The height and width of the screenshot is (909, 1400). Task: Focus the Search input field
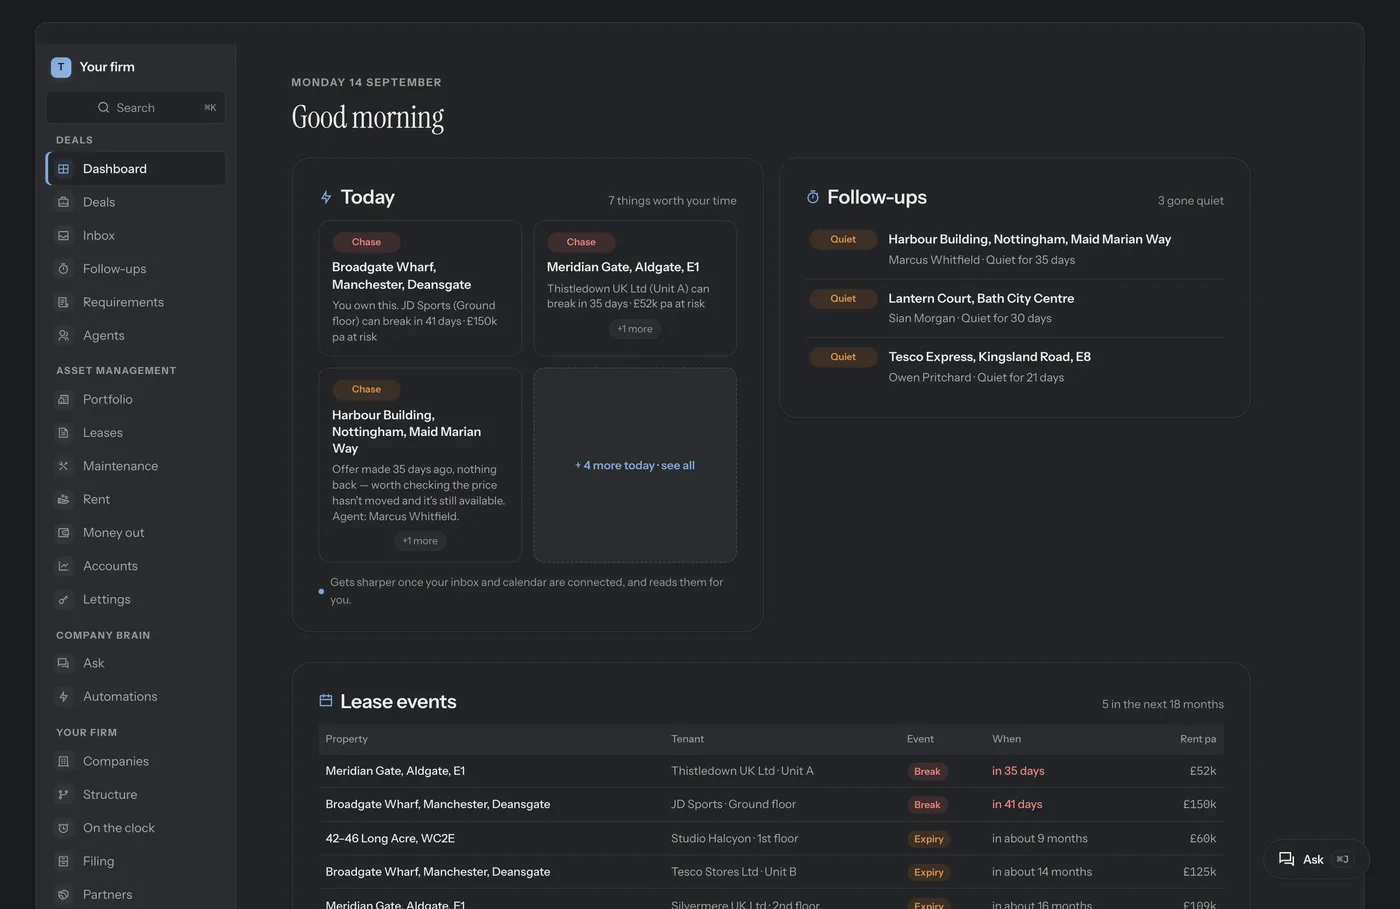136,108
